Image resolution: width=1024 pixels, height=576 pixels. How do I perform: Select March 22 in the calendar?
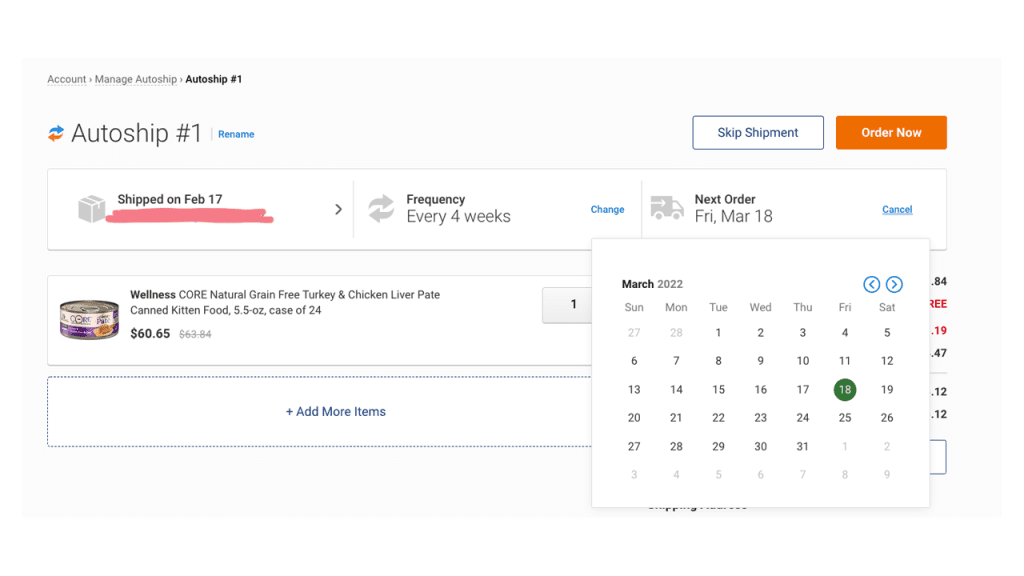[x=718, y=417]
